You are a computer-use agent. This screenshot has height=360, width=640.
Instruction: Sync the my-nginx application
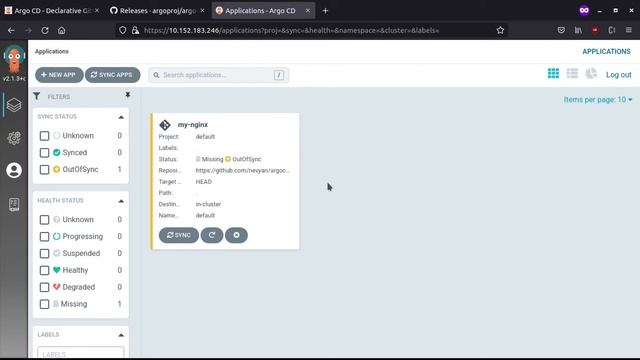(x=179, y=235)
